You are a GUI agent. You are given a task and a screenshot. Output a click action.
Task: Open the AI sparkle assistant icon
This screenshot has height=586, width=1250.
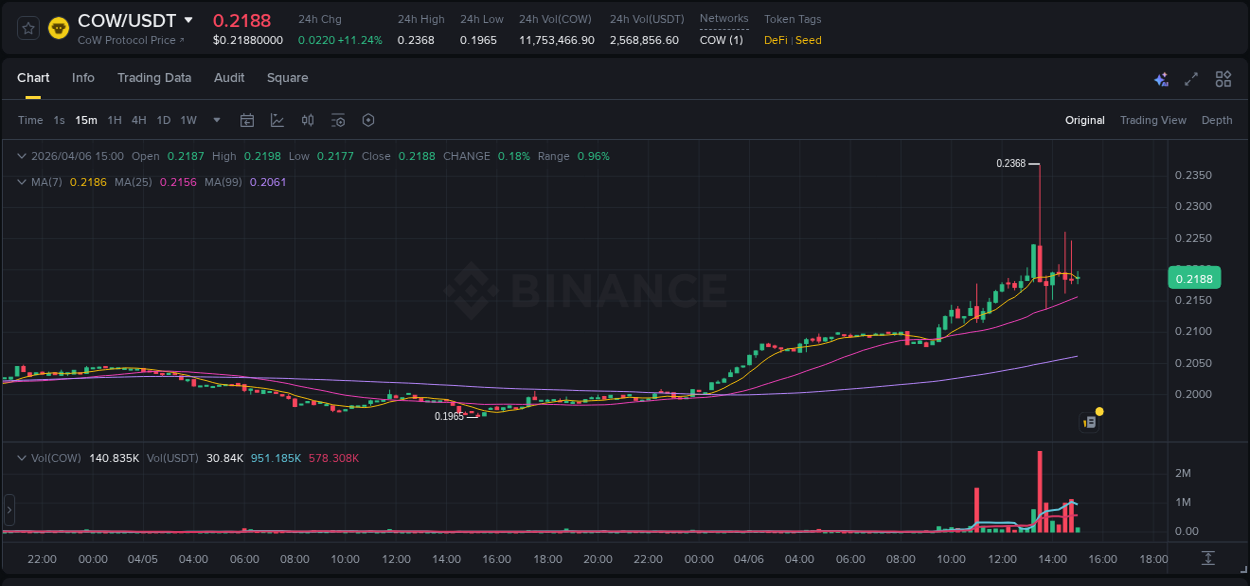click(x=1161, y=79)
